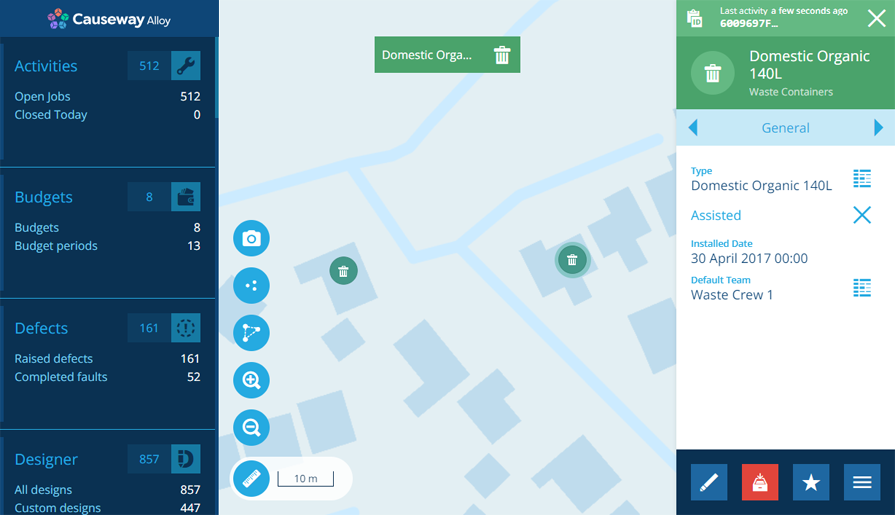
Task: Click the asset ID clipboard icon
Action: (x=695, y=18)
